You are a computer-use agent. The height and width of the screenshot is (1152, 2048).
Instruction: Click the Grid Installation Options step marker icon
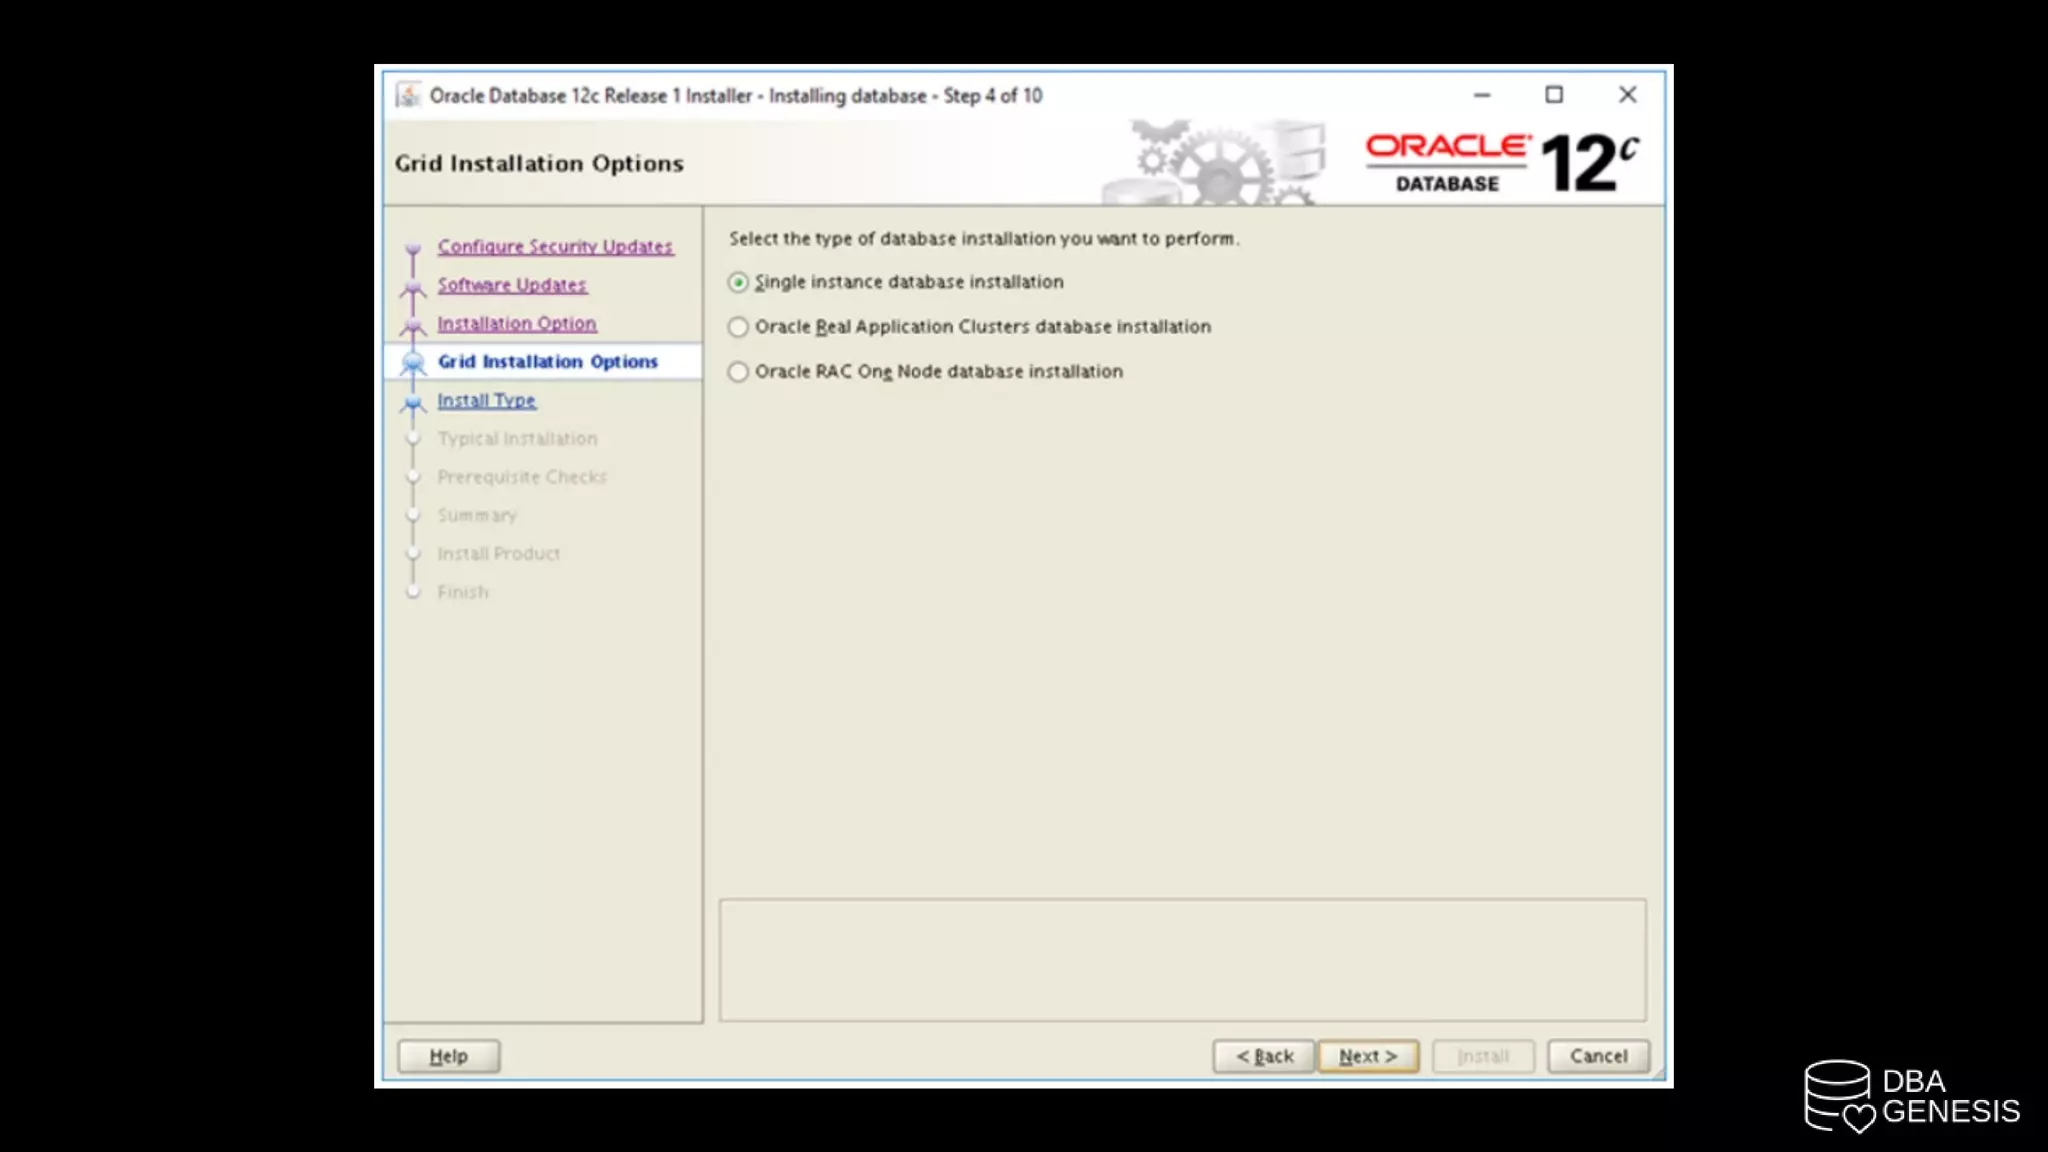413,363
